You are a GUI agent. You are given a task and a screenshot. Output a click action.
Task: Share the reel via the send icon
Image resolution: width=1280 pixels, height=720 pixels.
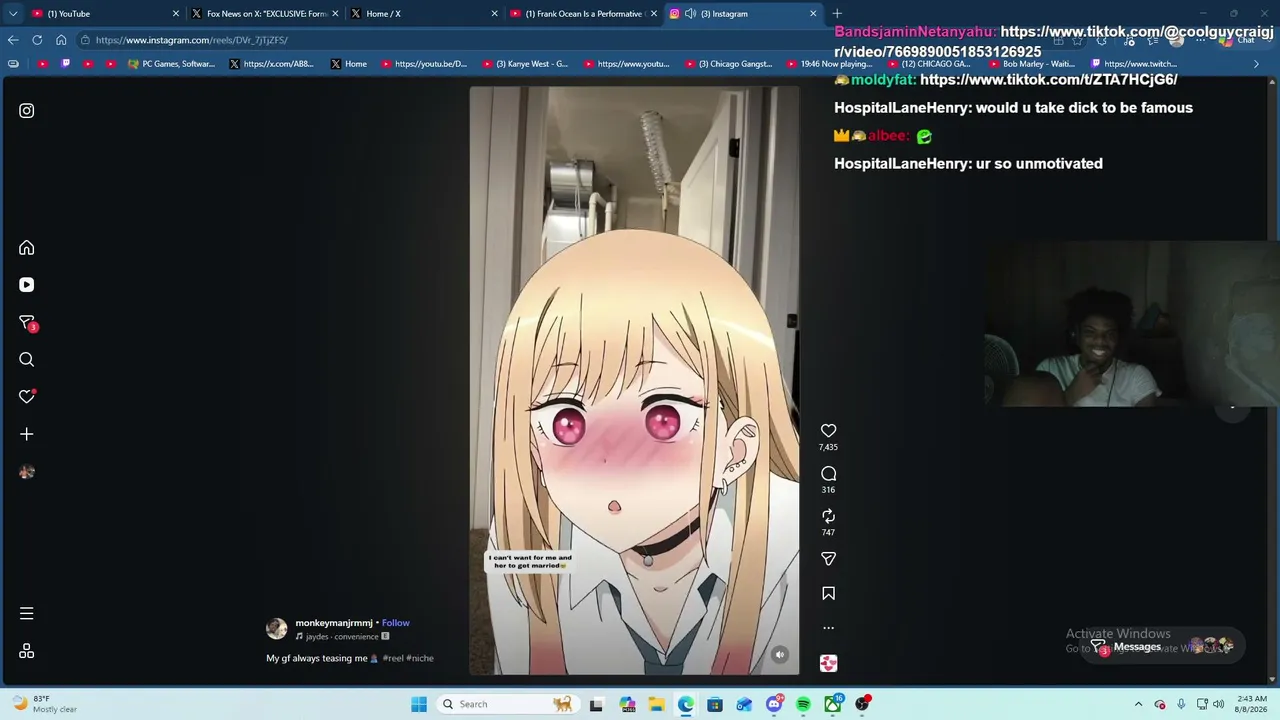828,559
